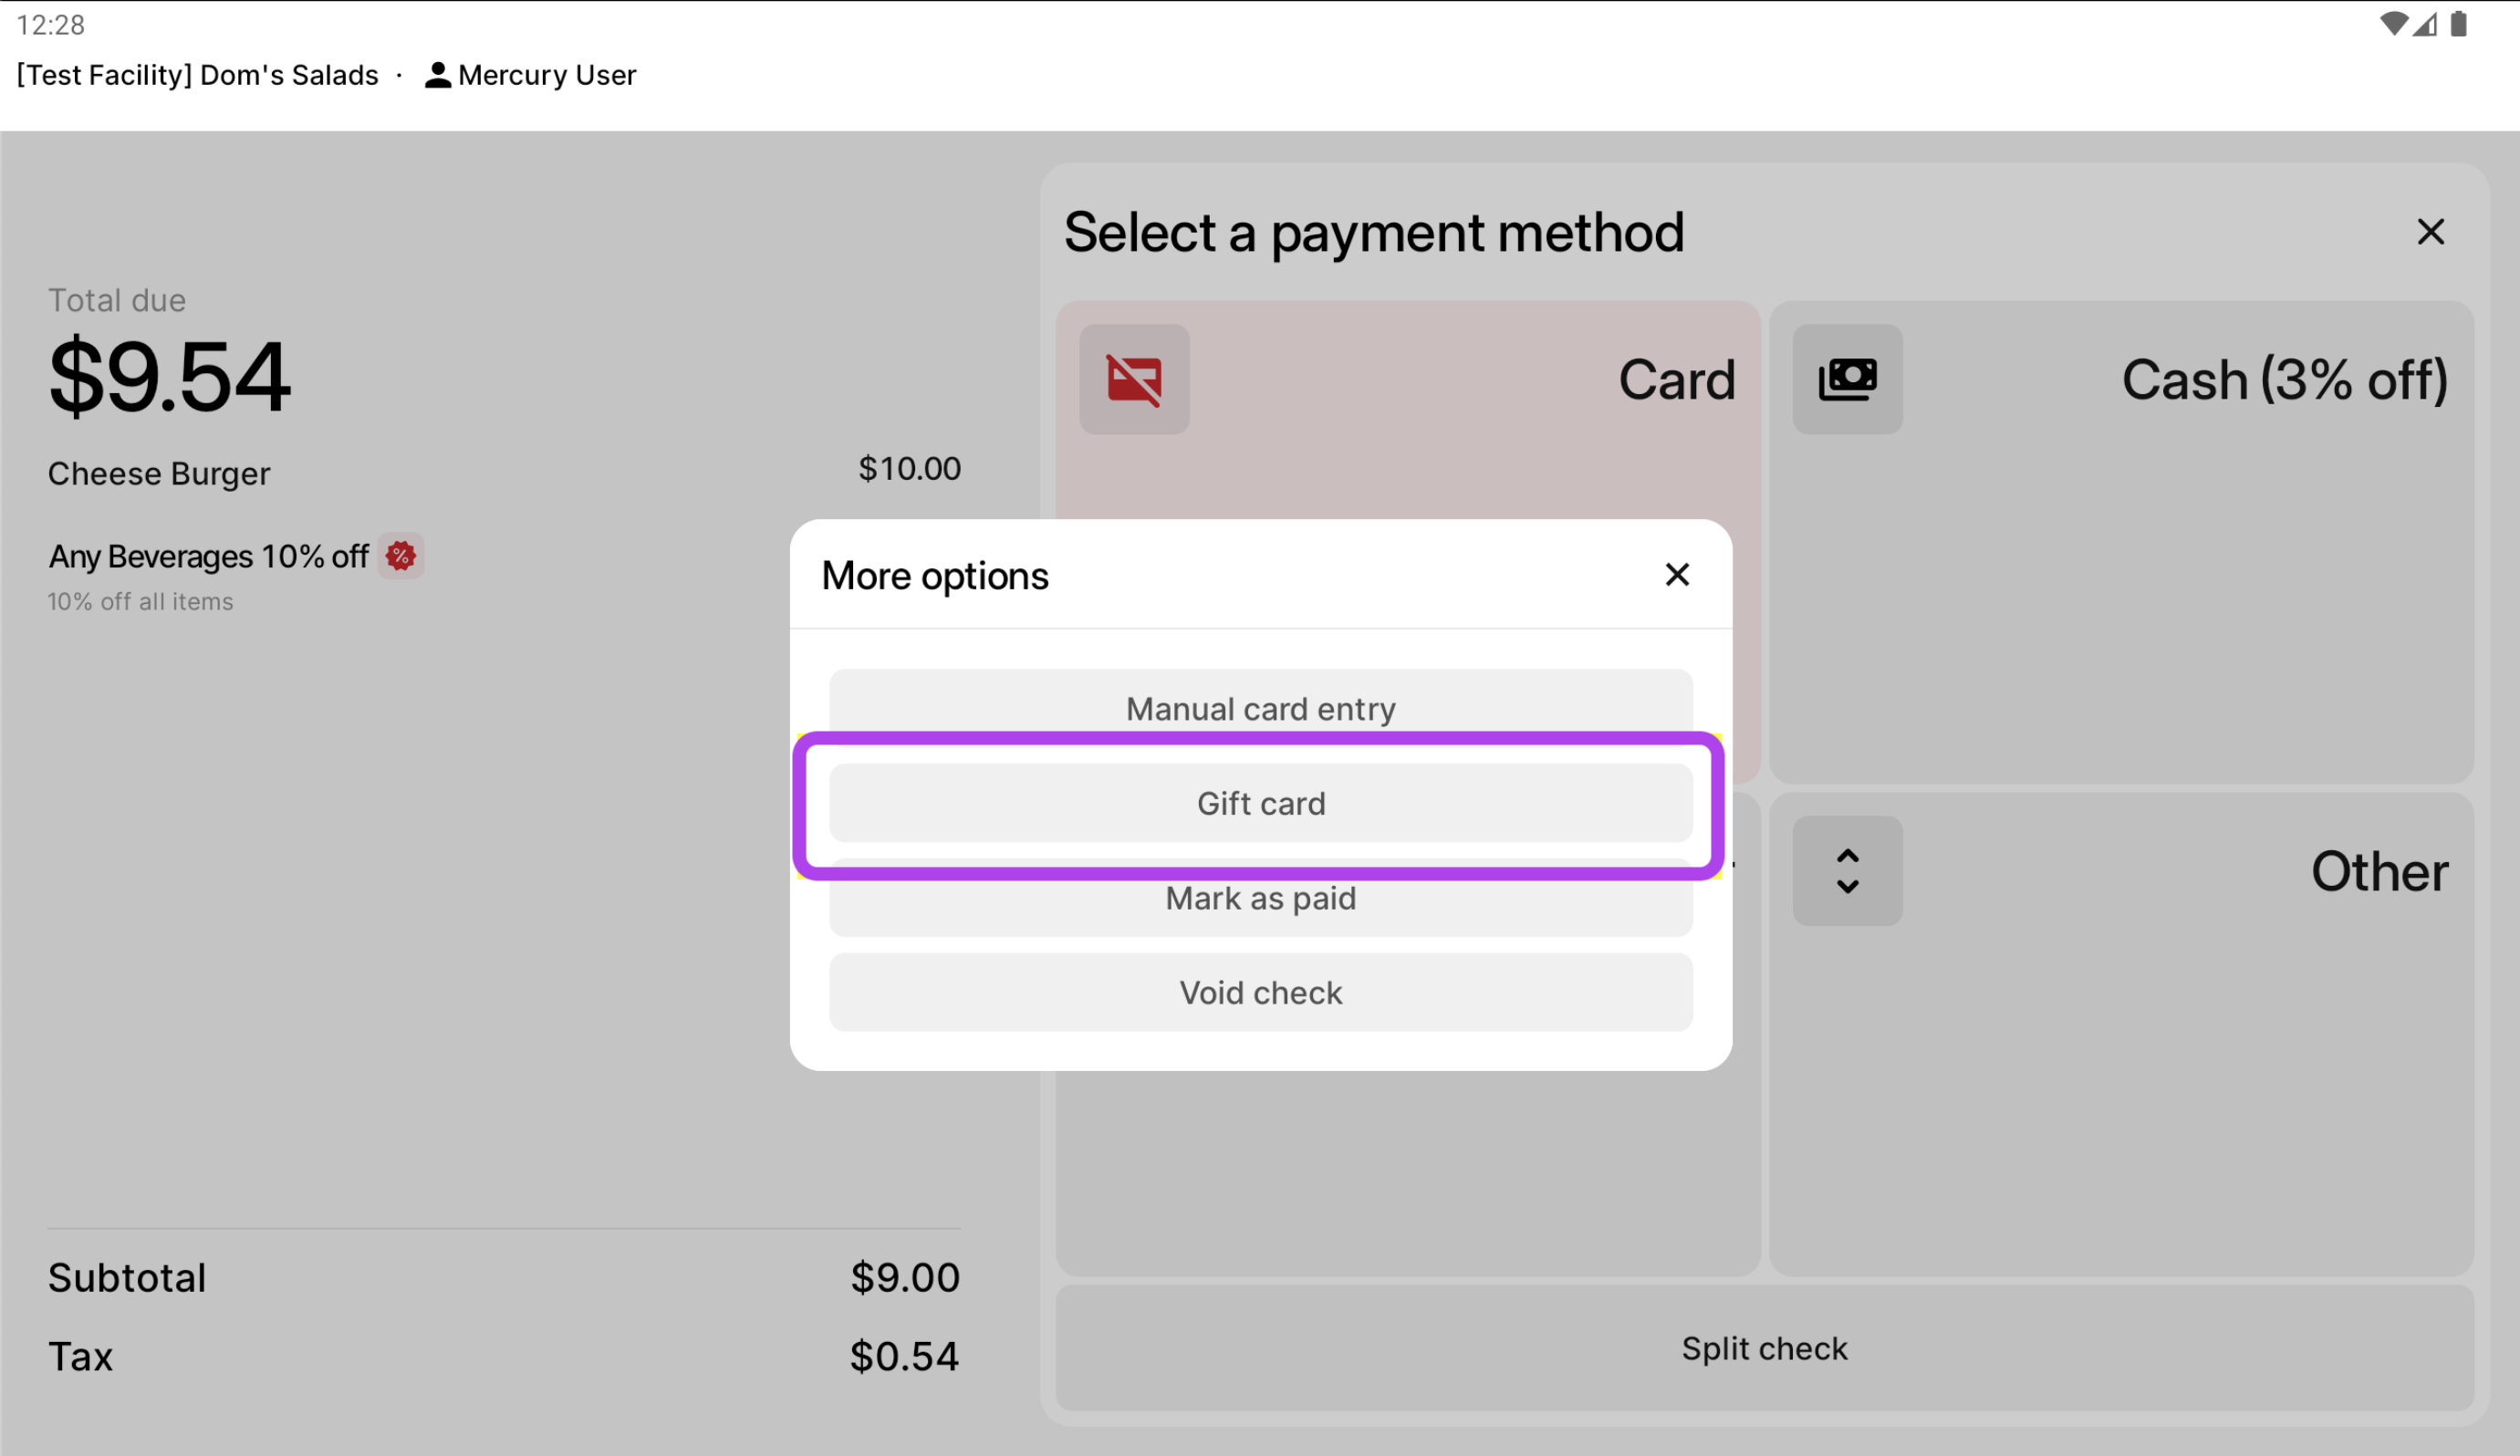Select the Gift card option
Image resolution: width=2520 pixels, height=1456 pixels.
tap(1260, 803)
